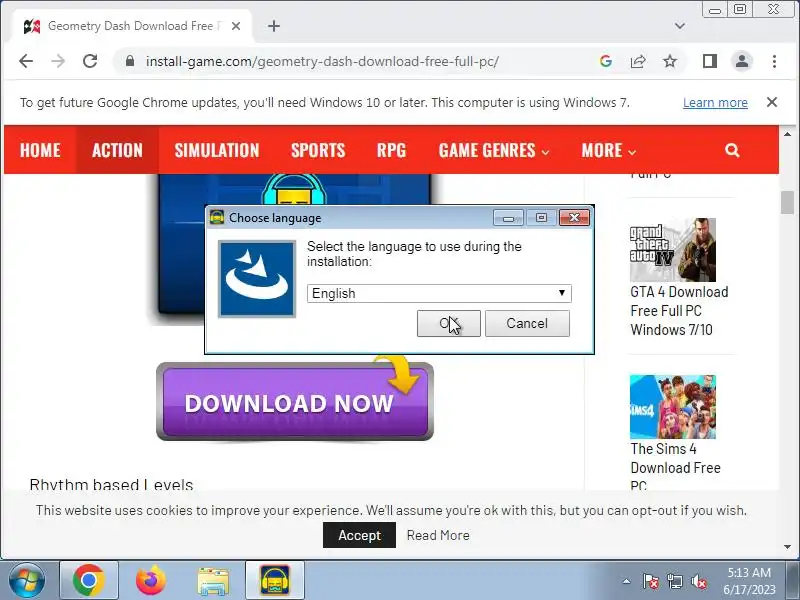Open GTA 4 Download Free Full PC link
Viewport: 800px width, 600px height.
click(679, 311)
